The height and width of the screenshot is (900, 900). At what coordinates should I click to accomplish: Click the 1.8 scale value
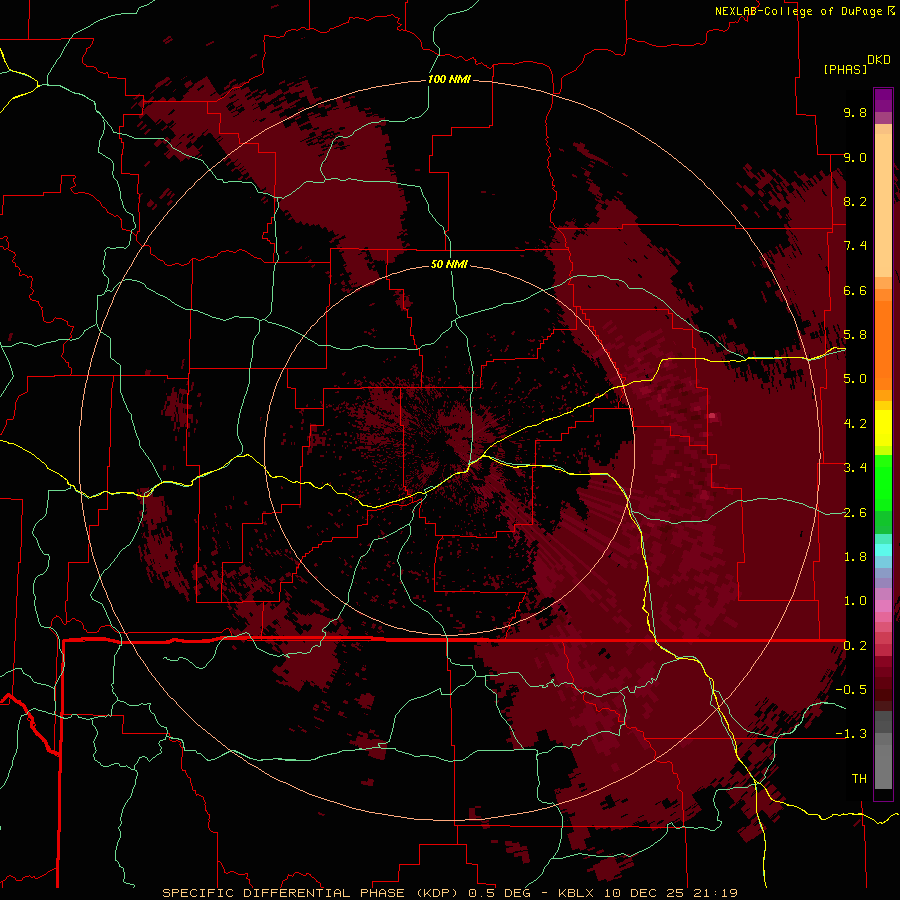pyautogui.click(x=855, y=557)
